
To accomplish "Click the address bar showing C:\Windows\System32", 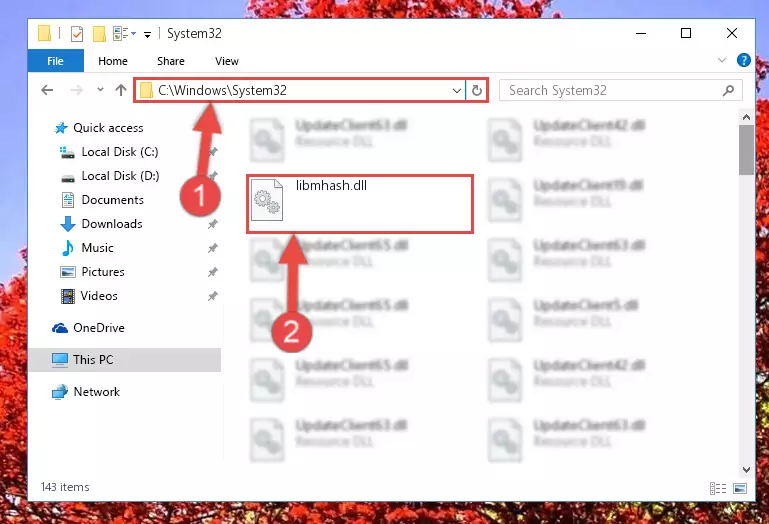I will coord(300,90).
